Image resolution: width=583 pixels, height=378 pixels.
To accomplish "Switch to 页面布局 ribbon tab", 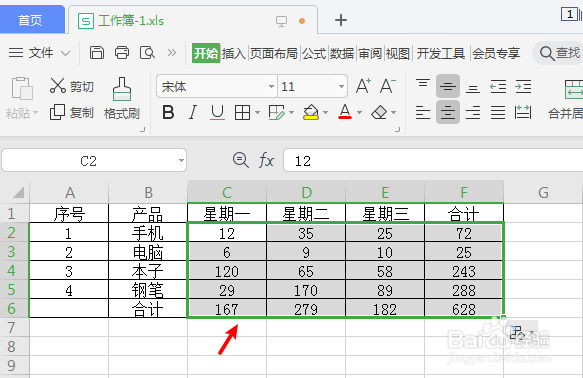I will pyautogui.click(x=274, y=54).
